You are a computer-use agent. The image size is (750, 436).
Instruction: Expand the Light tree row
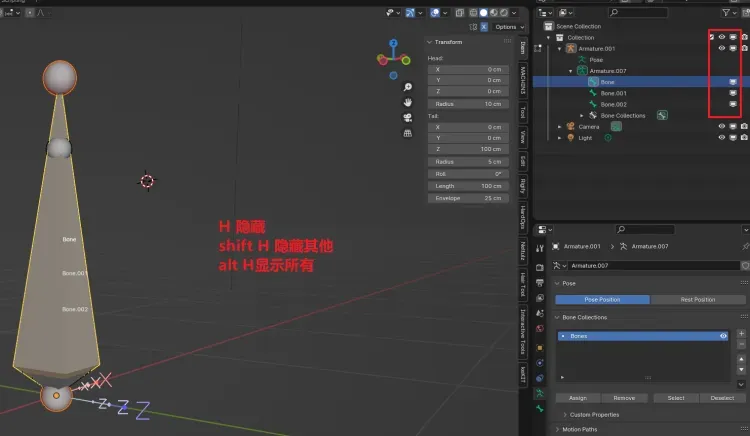click(559, 138)
